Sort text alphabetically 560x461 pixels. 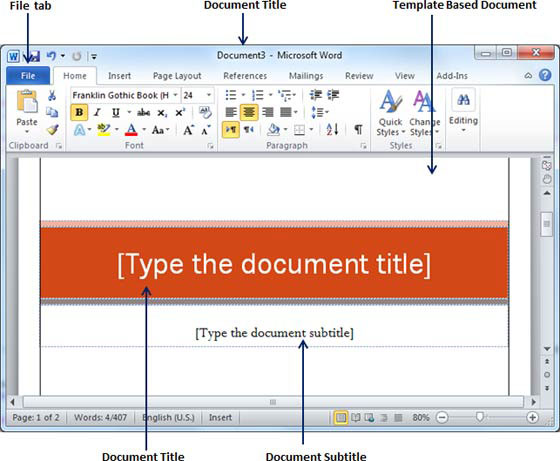(332, 129)
